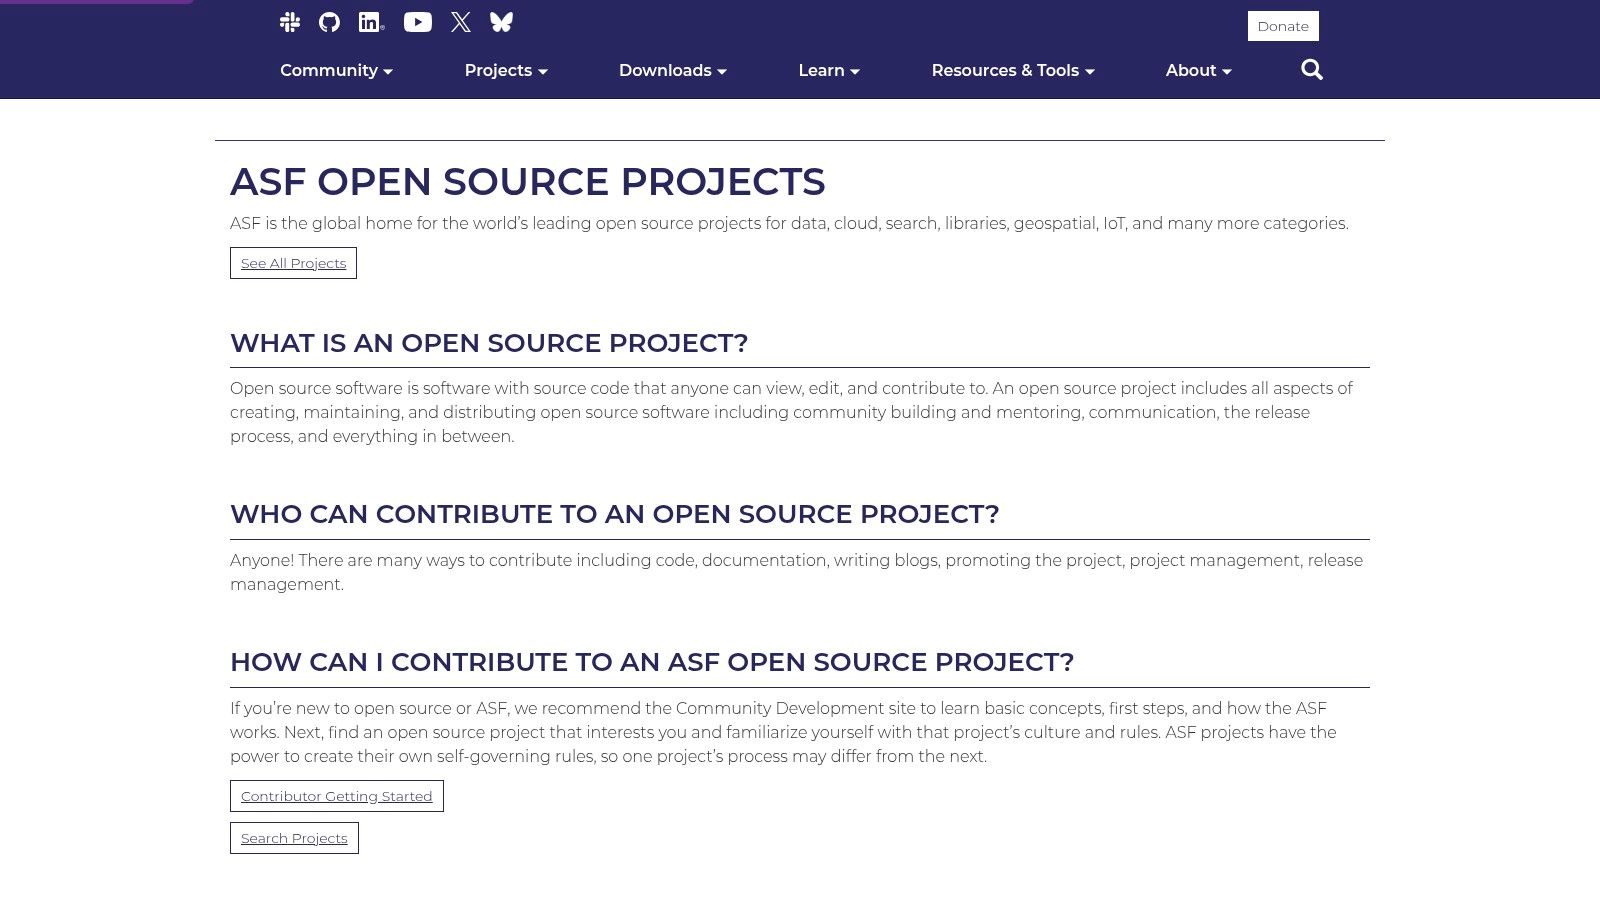Click the ASF Open Source Projects heading
The width and height of the screenshot is (1600, 900).
(527, 182)
